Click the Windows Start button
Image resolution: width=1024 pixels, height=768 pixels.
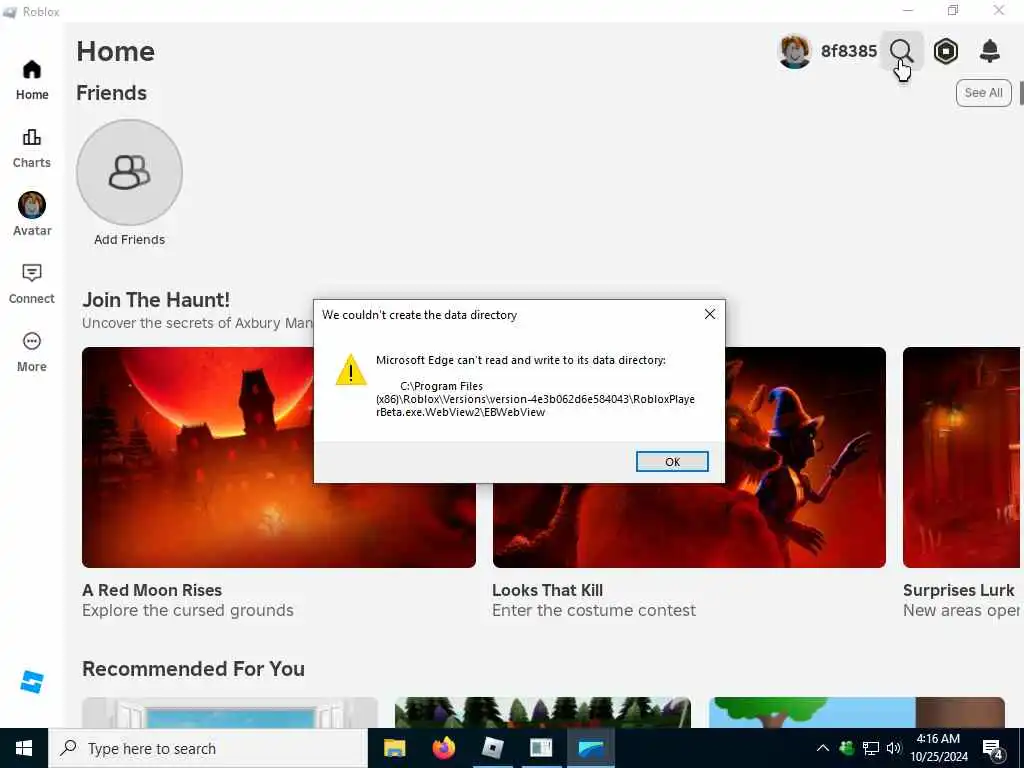coord(24,748)
